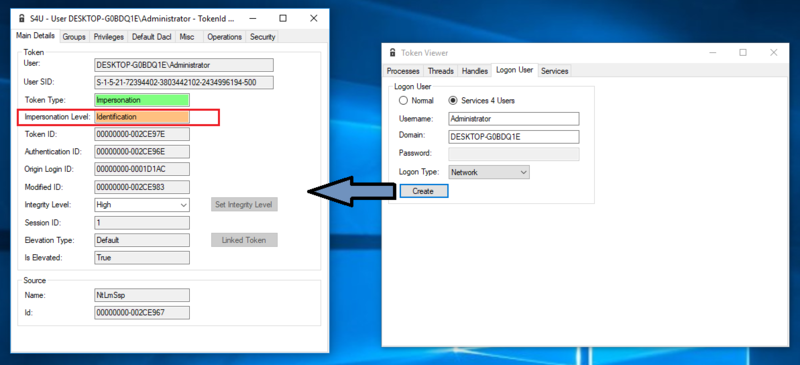
Task: Select the Logon User tab
Action: click(x=515, y=70)
